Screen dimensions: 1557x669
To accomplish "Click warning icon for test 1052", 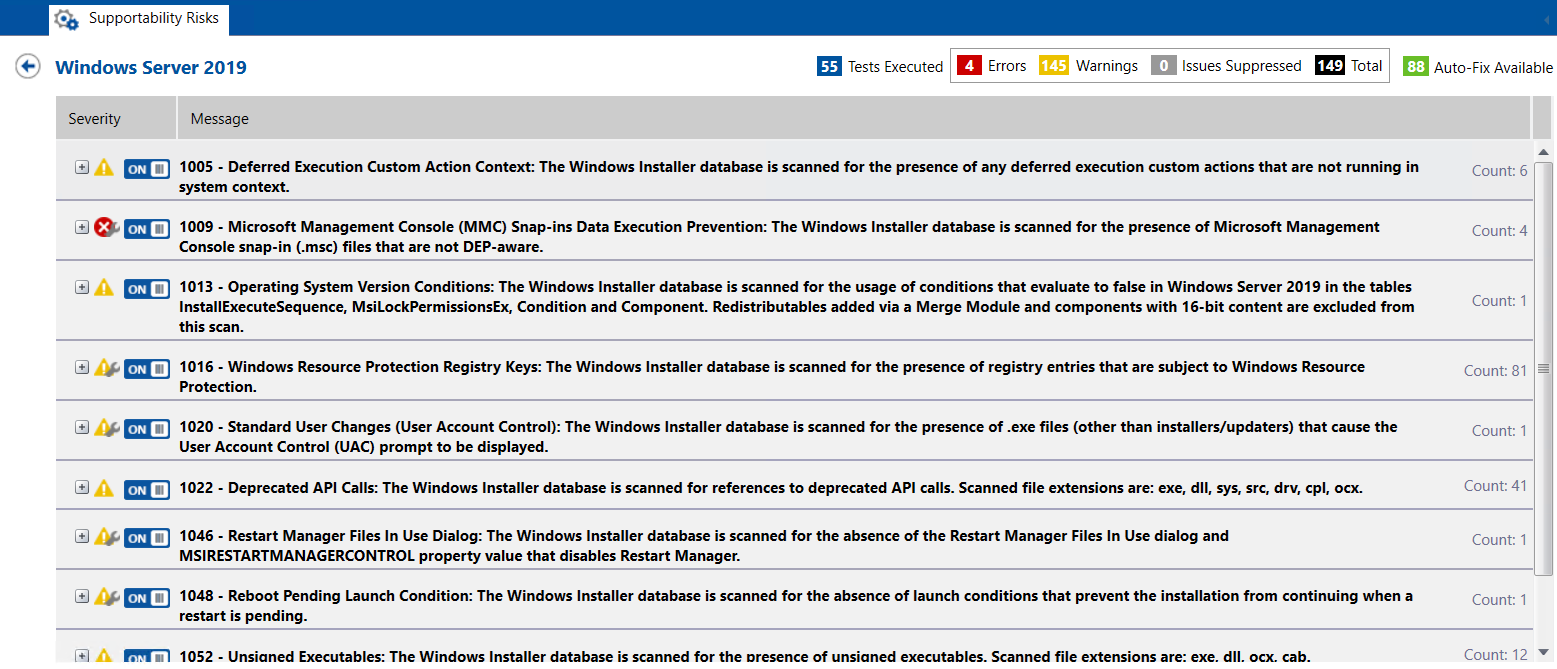I will click(104, 657).
